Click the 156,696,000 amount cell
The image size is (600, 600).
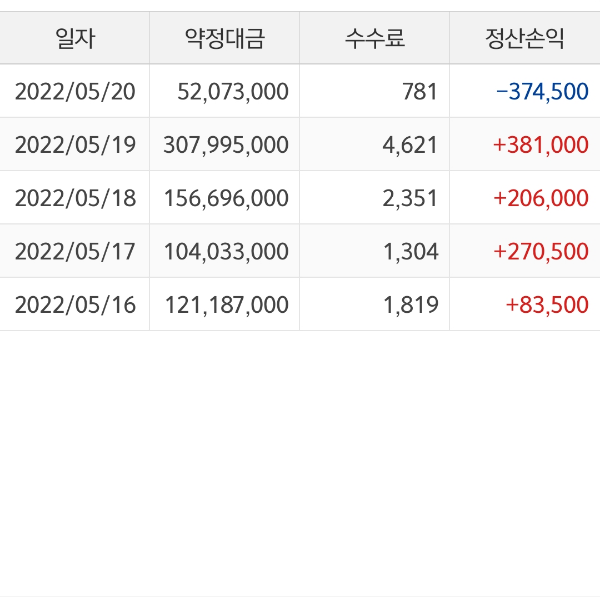click(226, 198)
